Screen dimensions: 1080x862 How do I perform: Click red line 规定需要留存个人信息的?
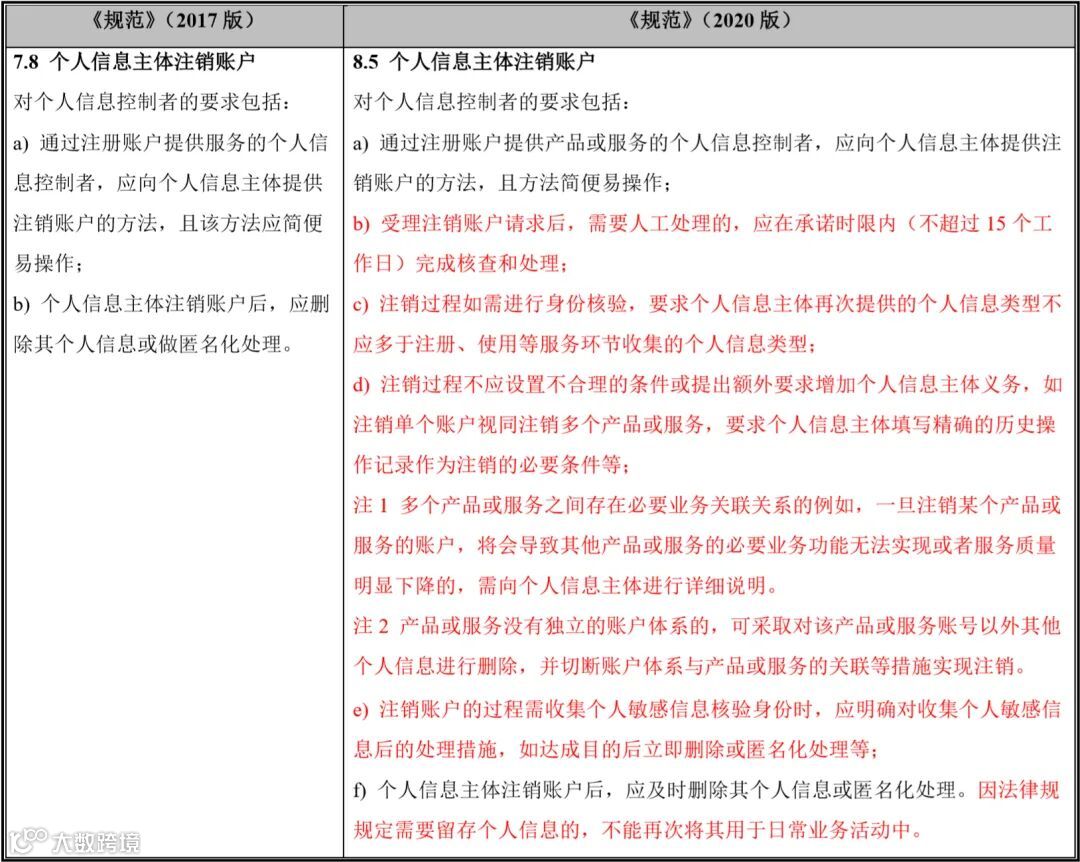(638, 830)
